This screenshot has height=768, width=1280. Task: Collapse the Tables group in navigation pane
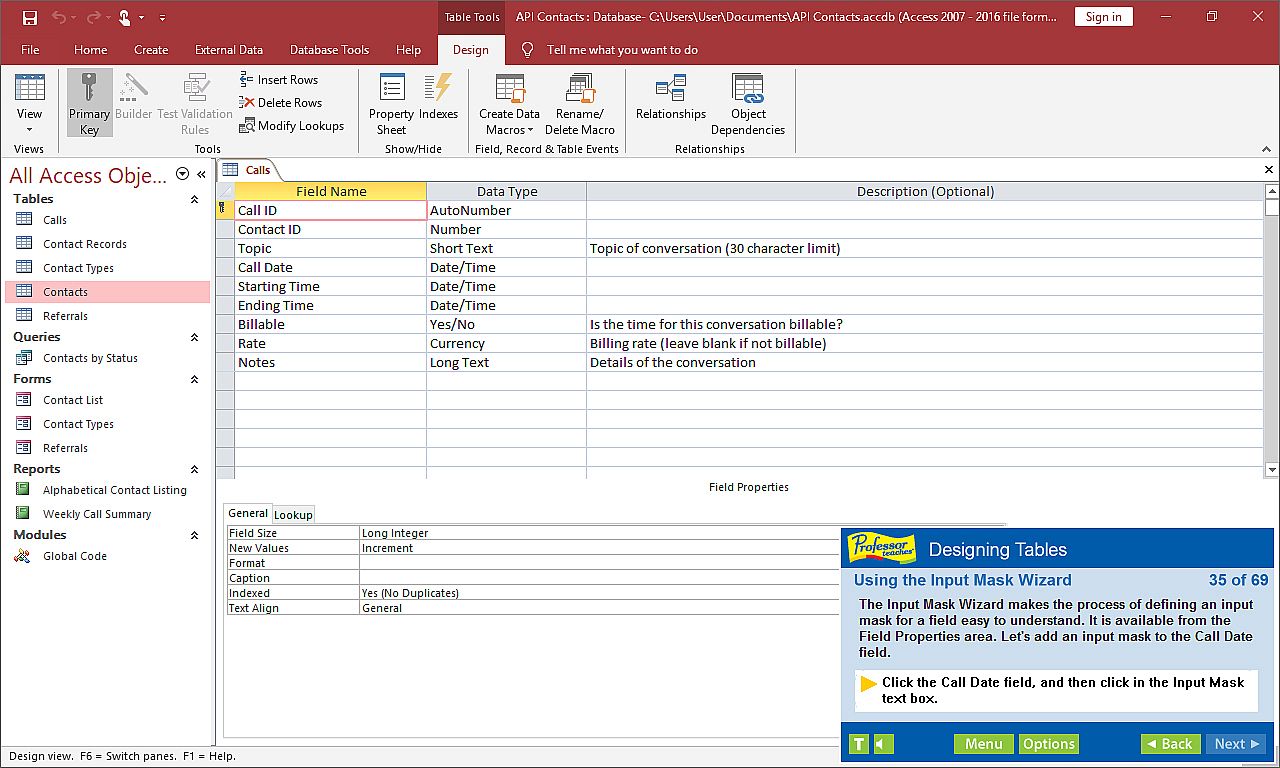point(194,199)
